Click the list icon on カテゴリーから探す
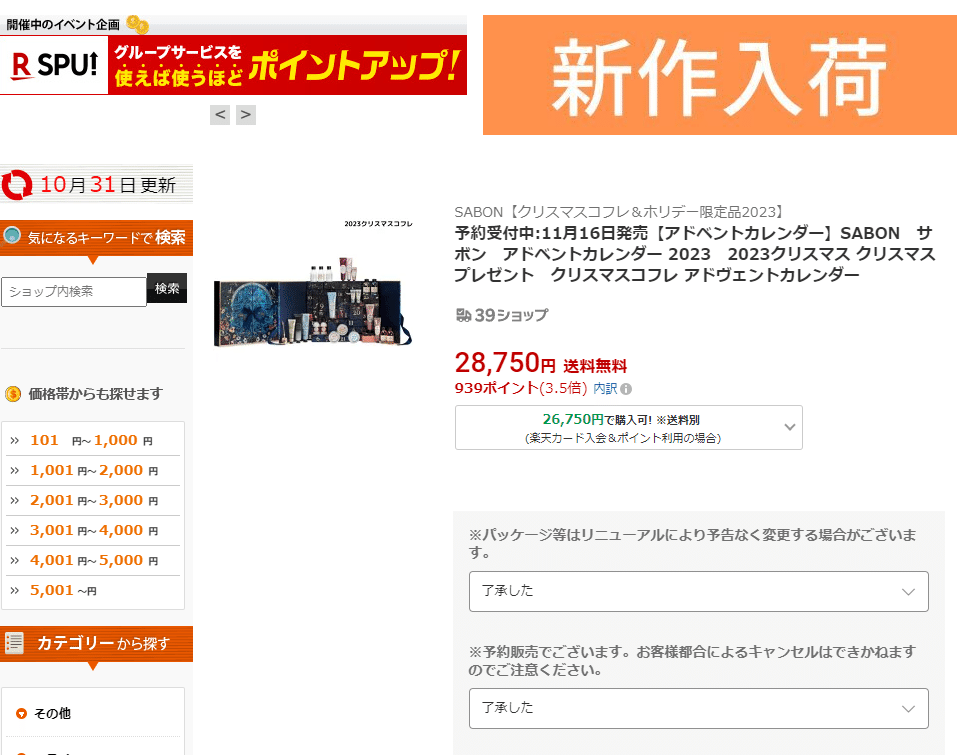This screenshot has width=961, height=755. click(x=14, y=643)
